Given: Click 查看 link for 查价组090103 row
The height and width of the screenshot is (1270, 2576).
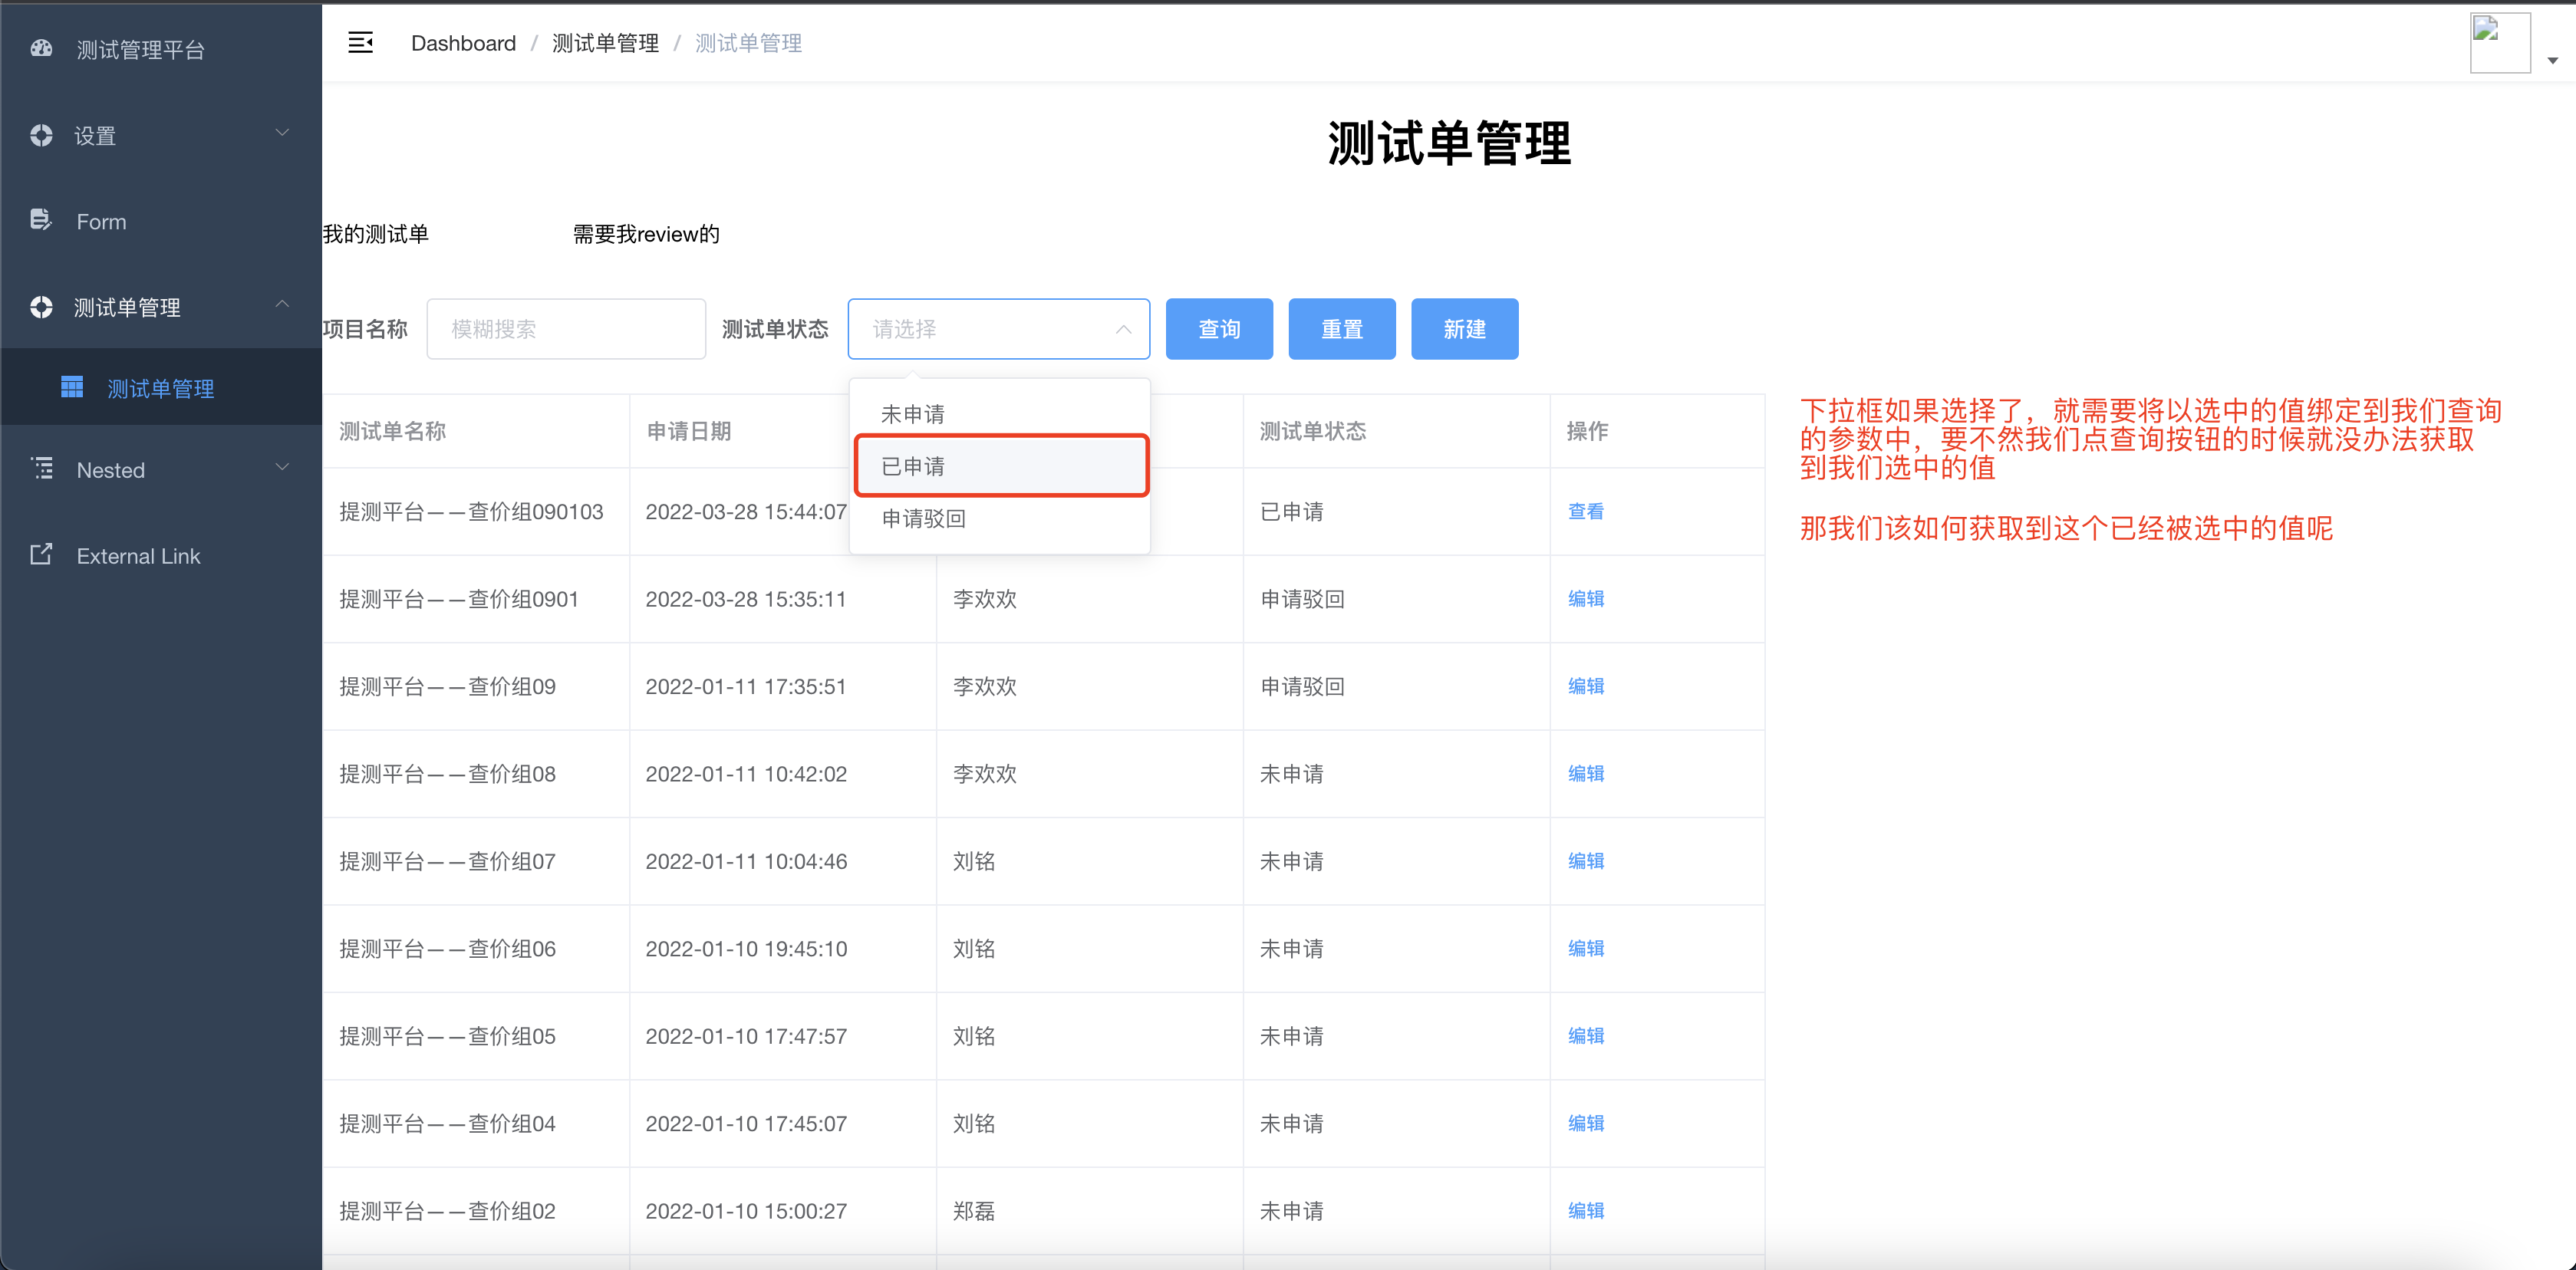Looking at the screenshot, I should [1585, 511].
